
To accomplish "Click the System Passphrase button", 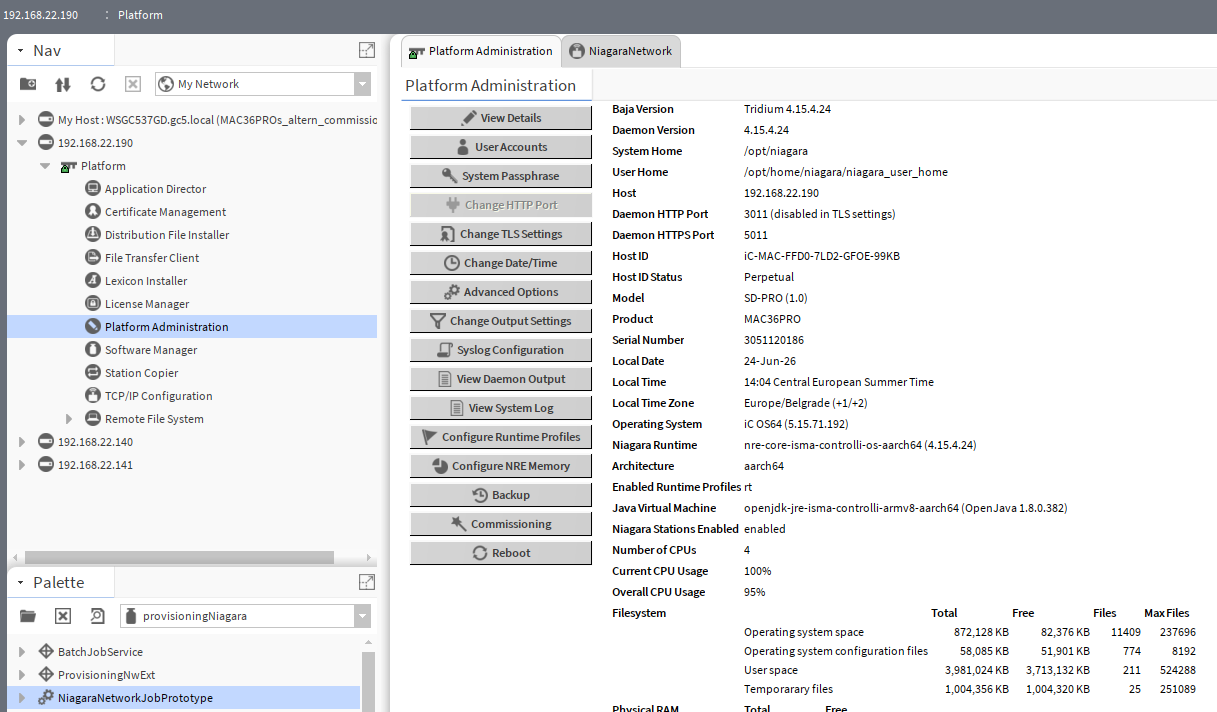I will click(501, 176).
